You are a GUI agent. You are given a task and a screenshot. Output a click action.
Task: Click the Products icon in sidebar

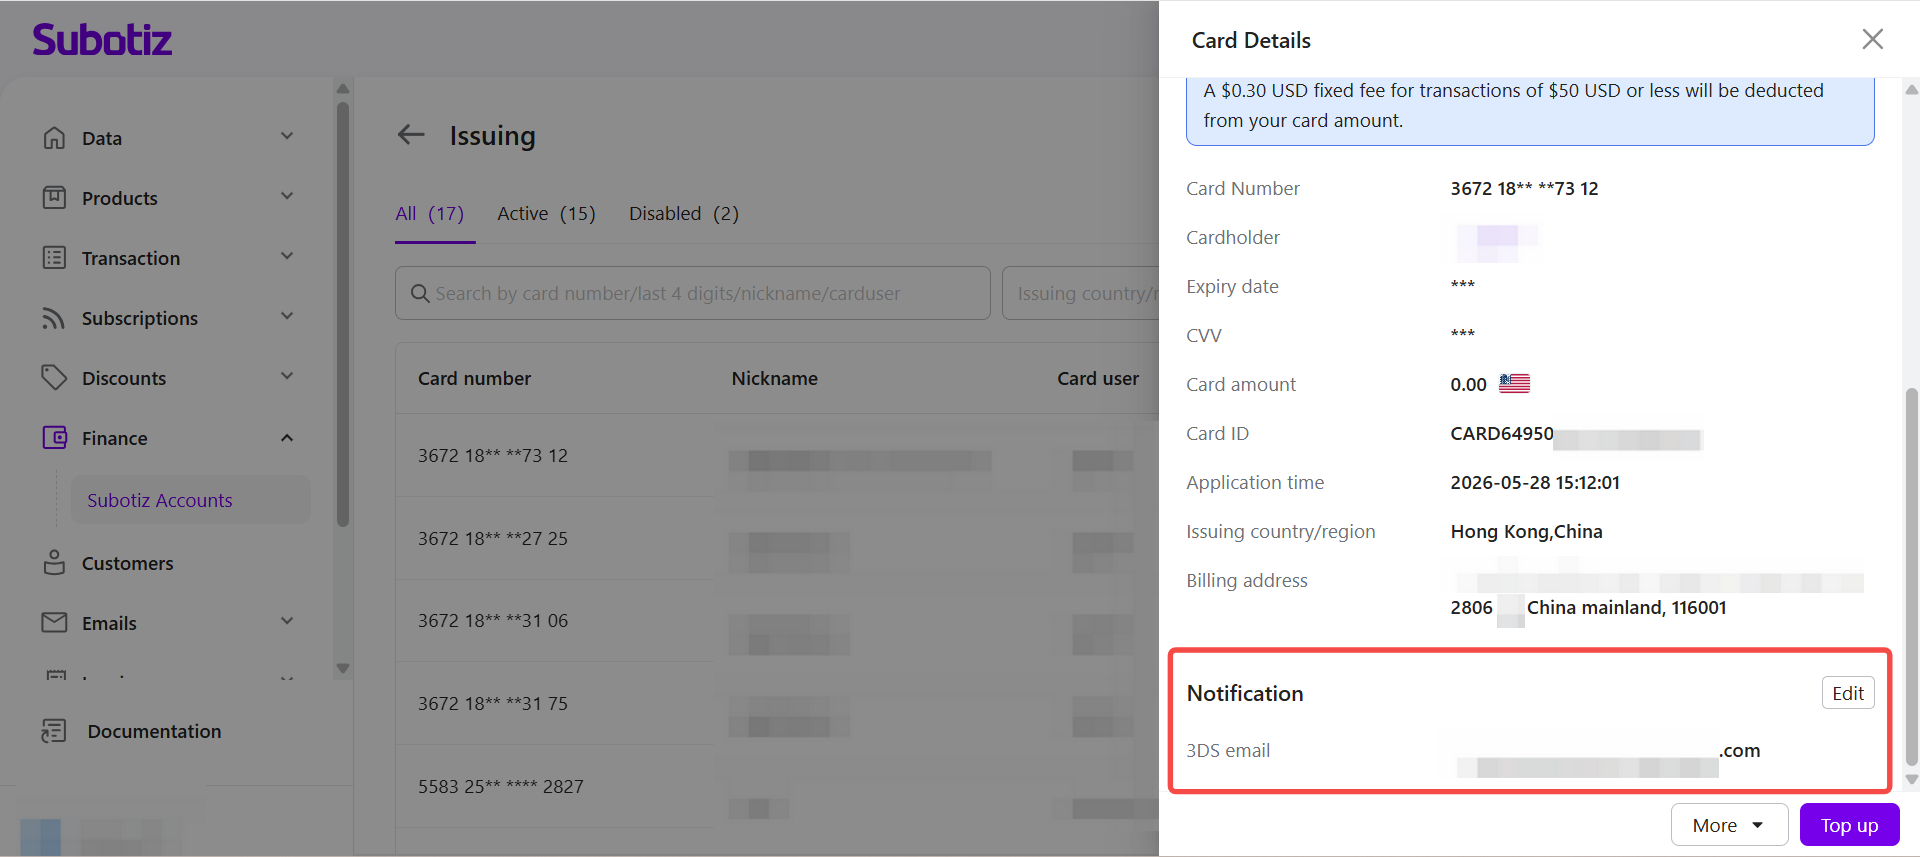point(54,198)
